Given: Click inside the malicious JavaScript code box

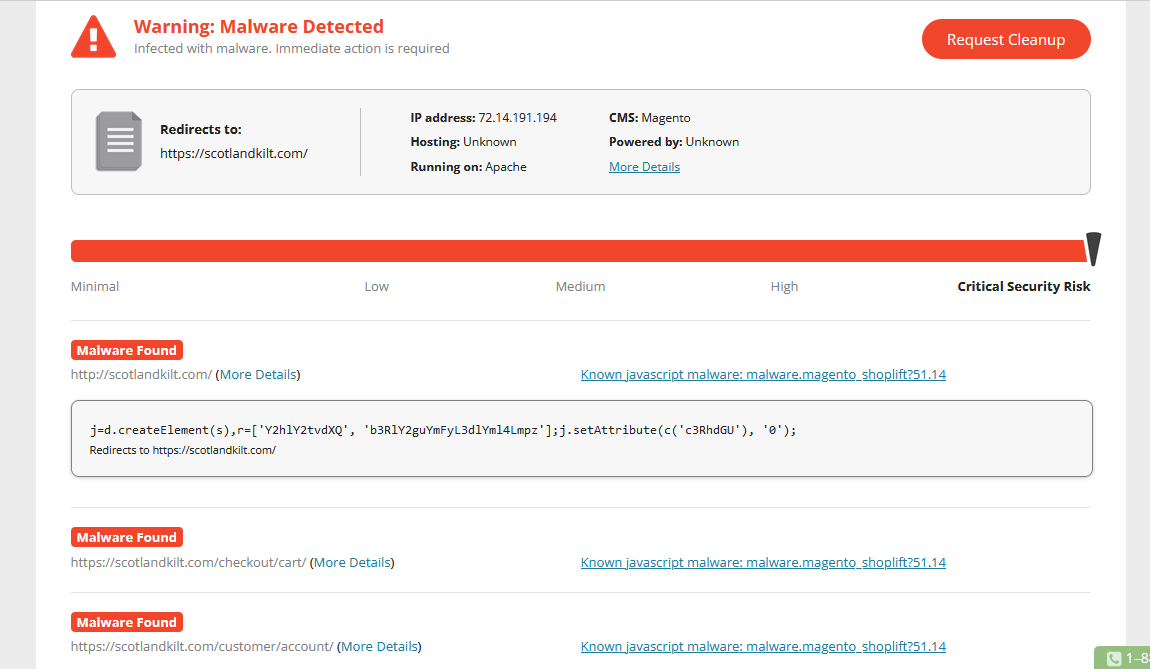Looking at the screenshot, I should pos(580,438).
